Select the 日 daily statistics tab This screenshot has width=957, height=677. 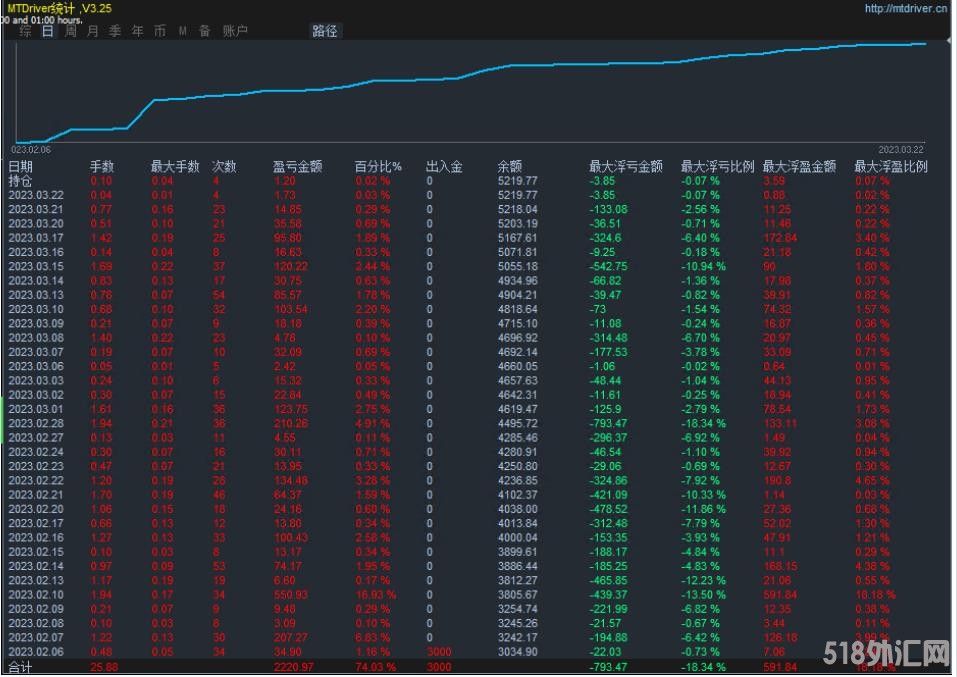[48, 31]
